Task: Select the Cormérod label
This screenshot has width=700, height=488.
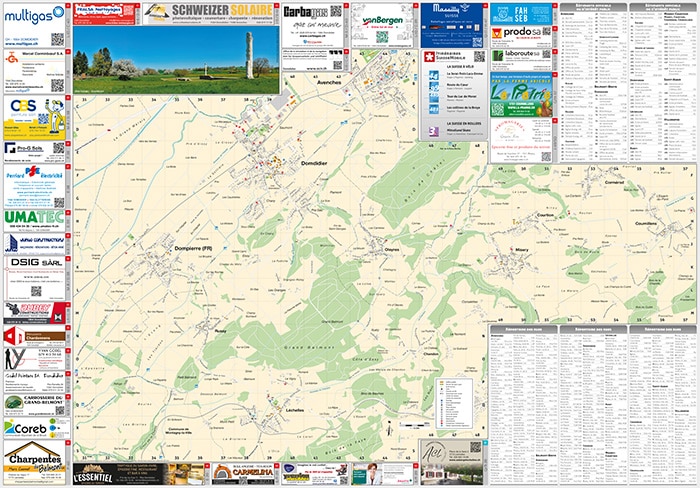Action: click(x=614, y=182)
